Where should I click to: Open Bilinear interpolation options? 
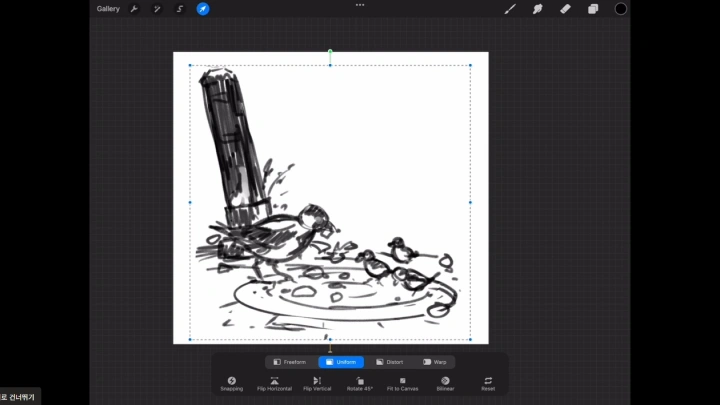click(445, 384)
